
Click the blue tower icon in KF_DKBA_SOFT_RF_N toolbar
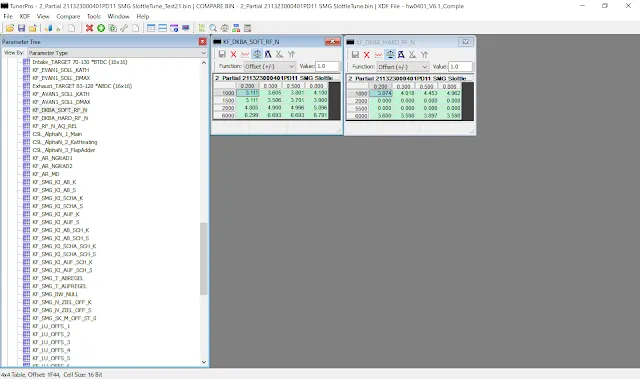tap(268, 54)
